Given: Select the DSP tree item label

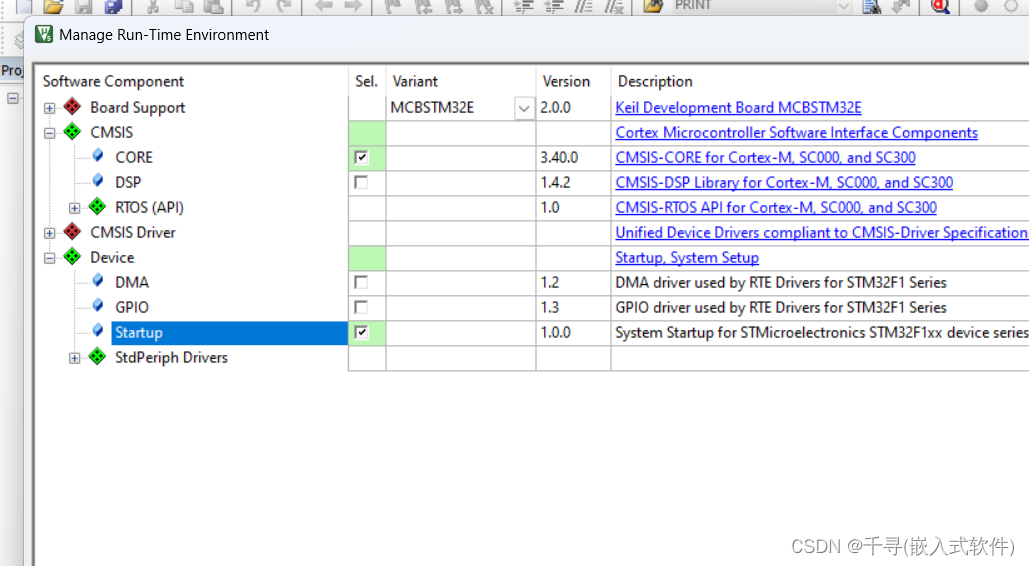Looking at the screenshot, I should tap(128, 183).
